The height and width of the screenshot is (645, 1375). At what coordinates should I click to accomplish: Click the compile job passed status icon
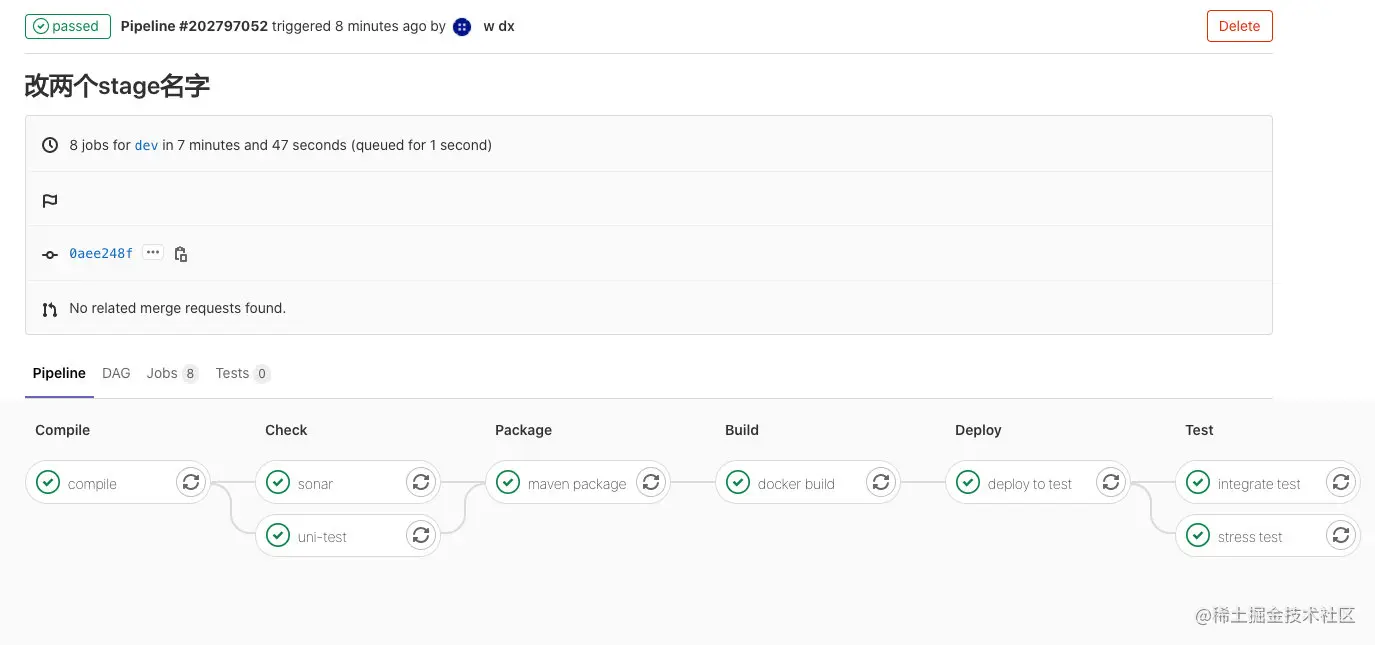click(48, 482)
